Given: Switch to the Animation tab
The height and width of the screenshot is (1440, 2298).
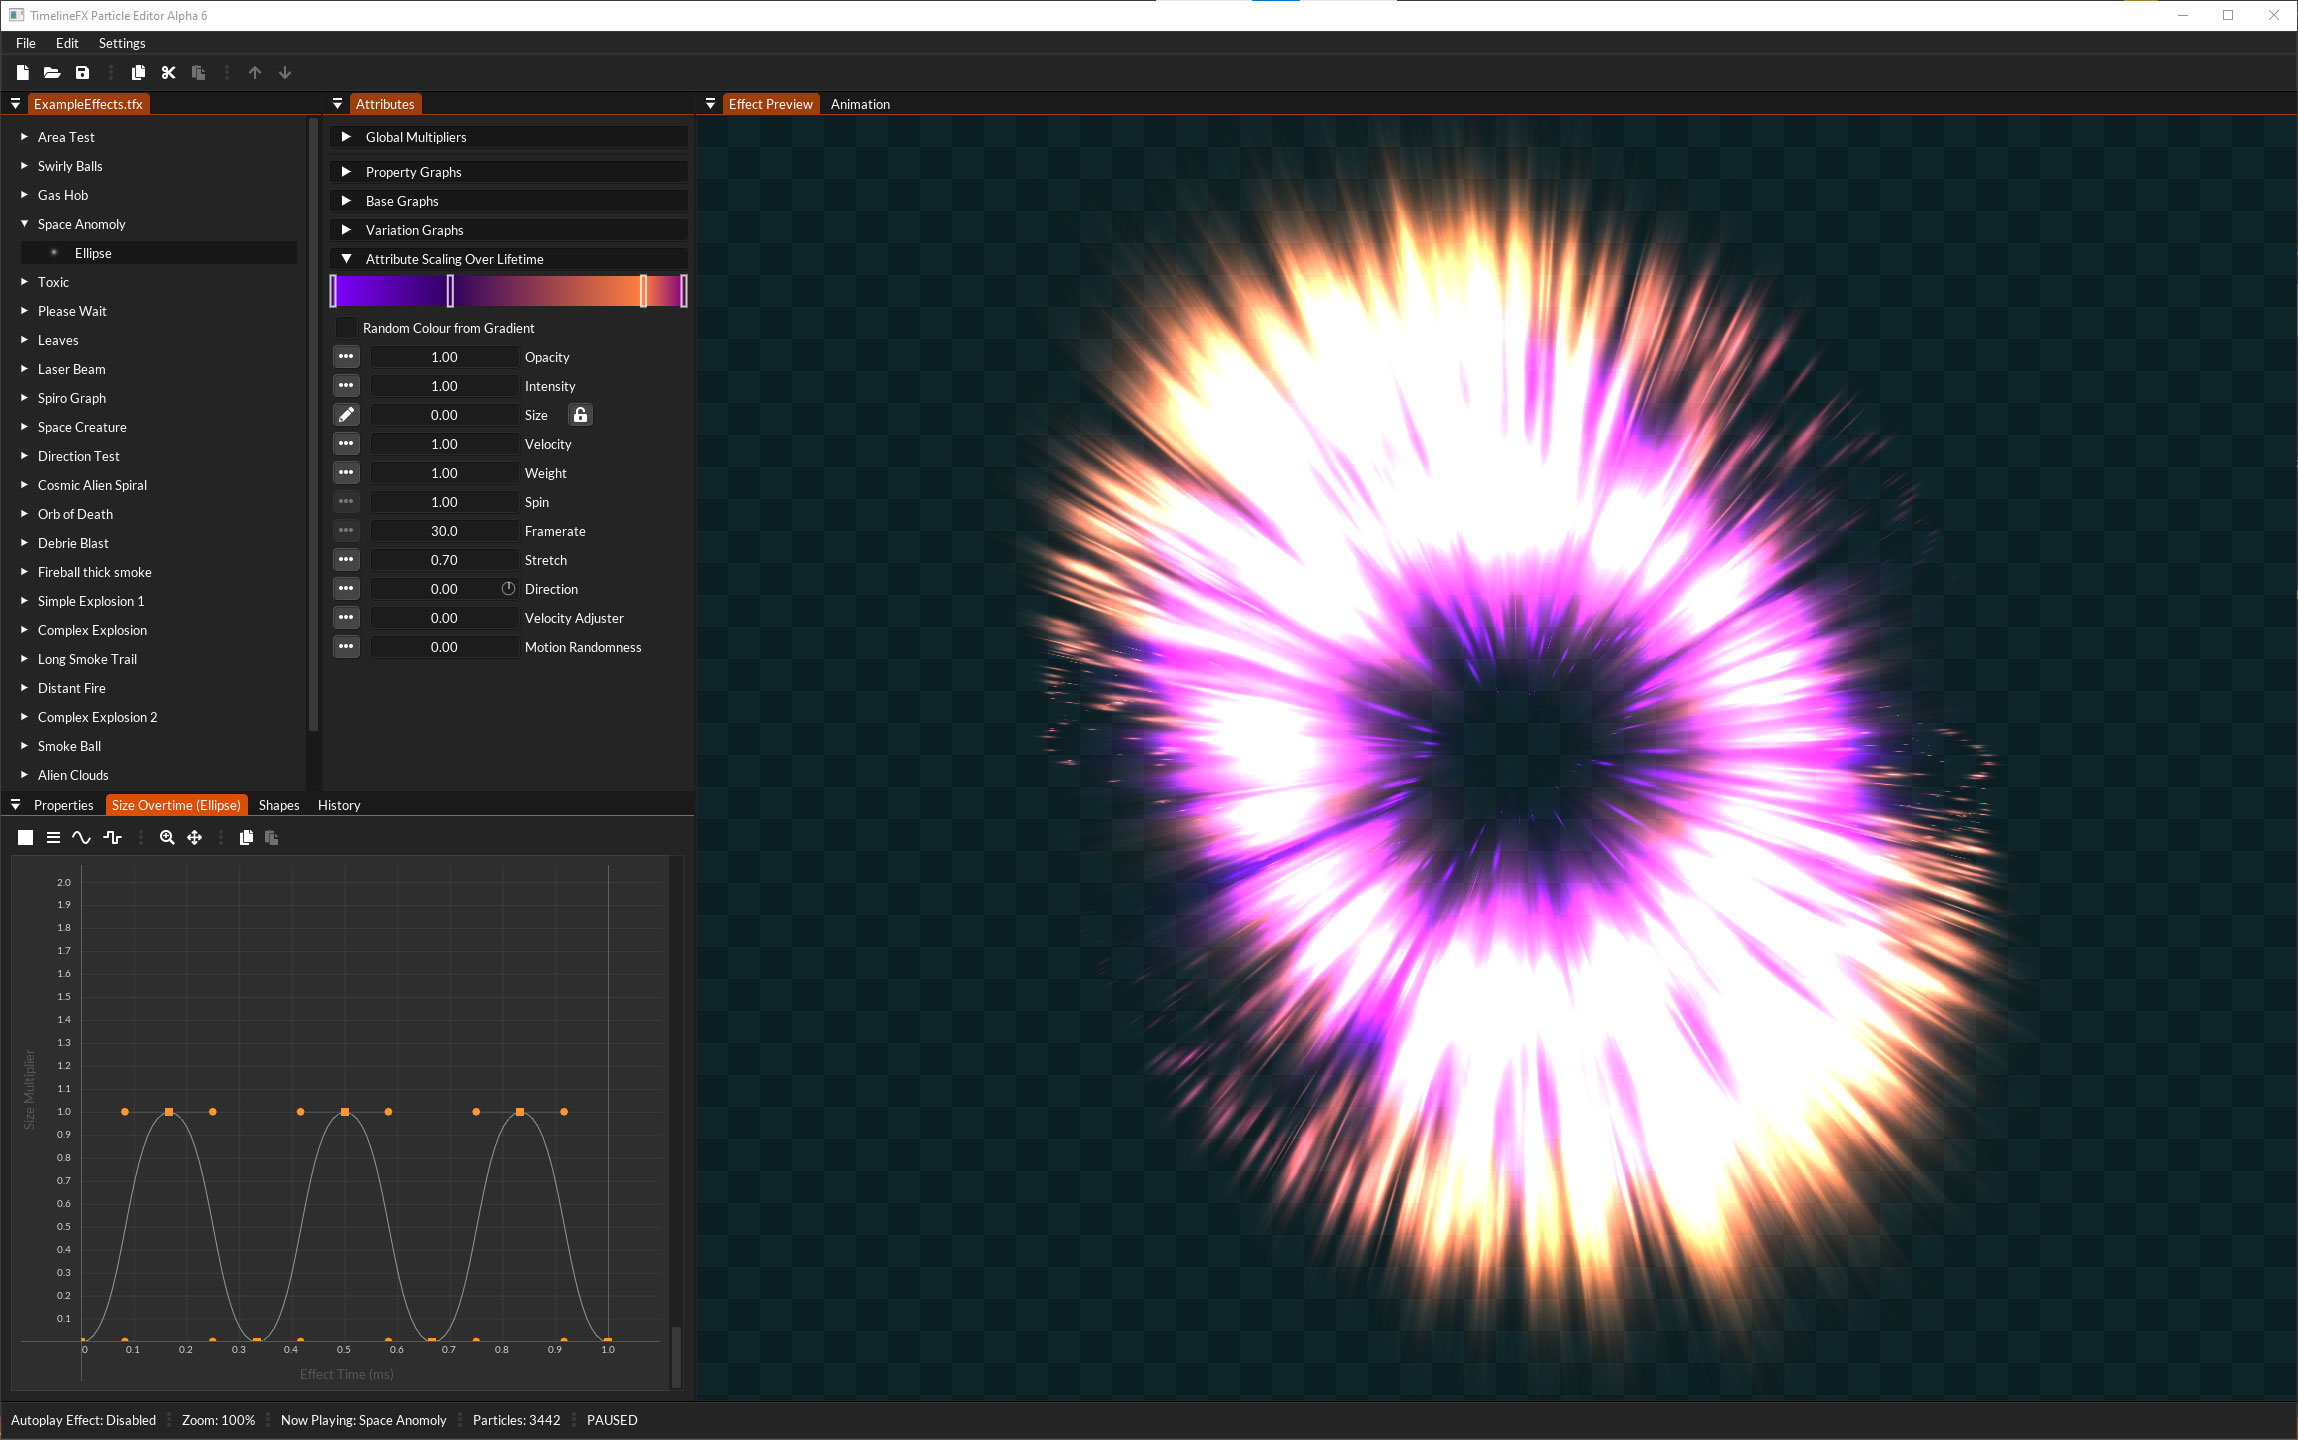Looking at the screenshot, I should pyautogui.click(x=860, y=103).
